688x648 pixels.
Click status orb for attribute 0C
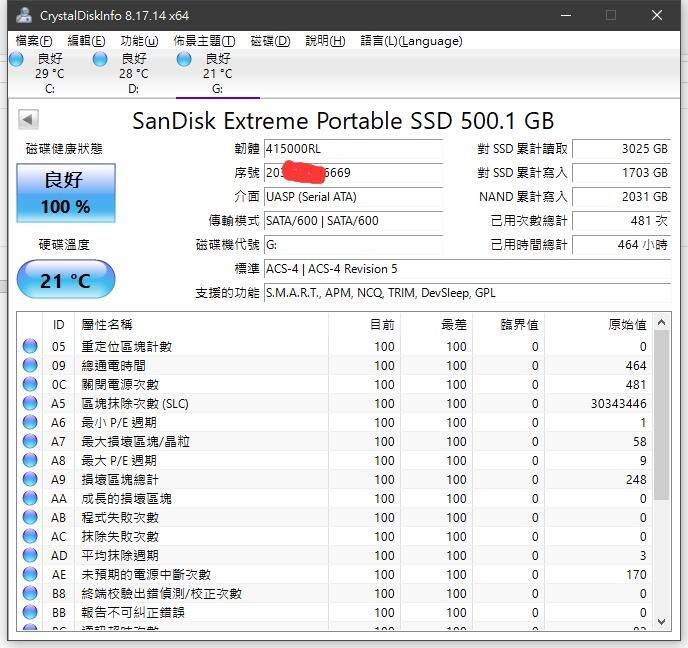click(30, 384)
